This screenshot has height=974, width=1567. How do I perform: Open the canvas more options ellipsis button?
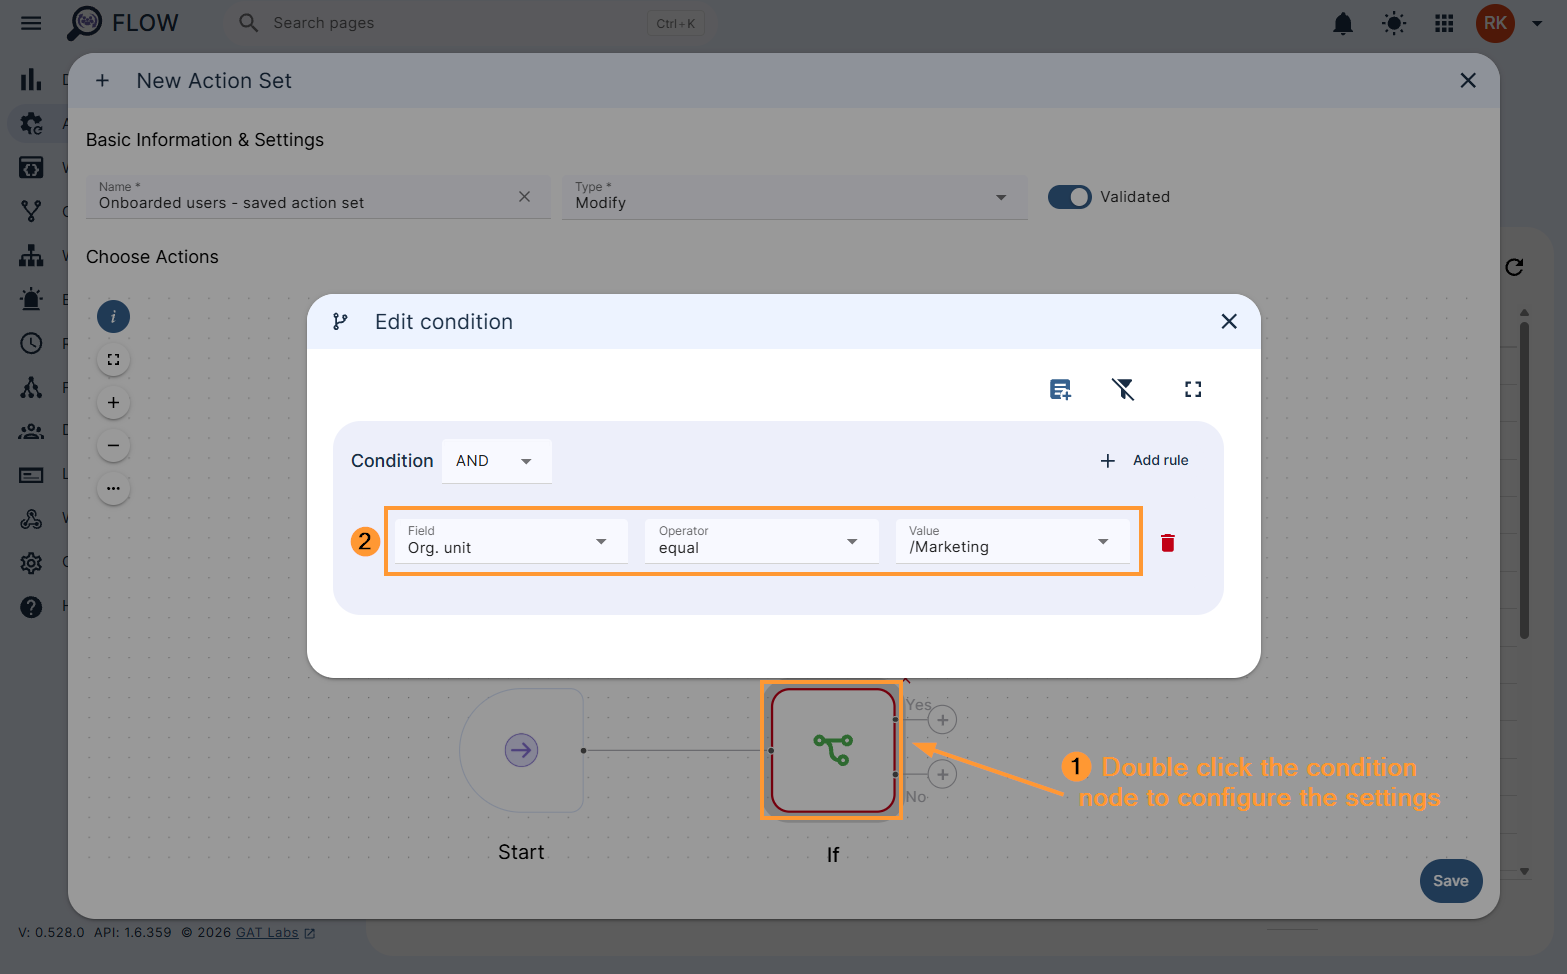(113, 489)
